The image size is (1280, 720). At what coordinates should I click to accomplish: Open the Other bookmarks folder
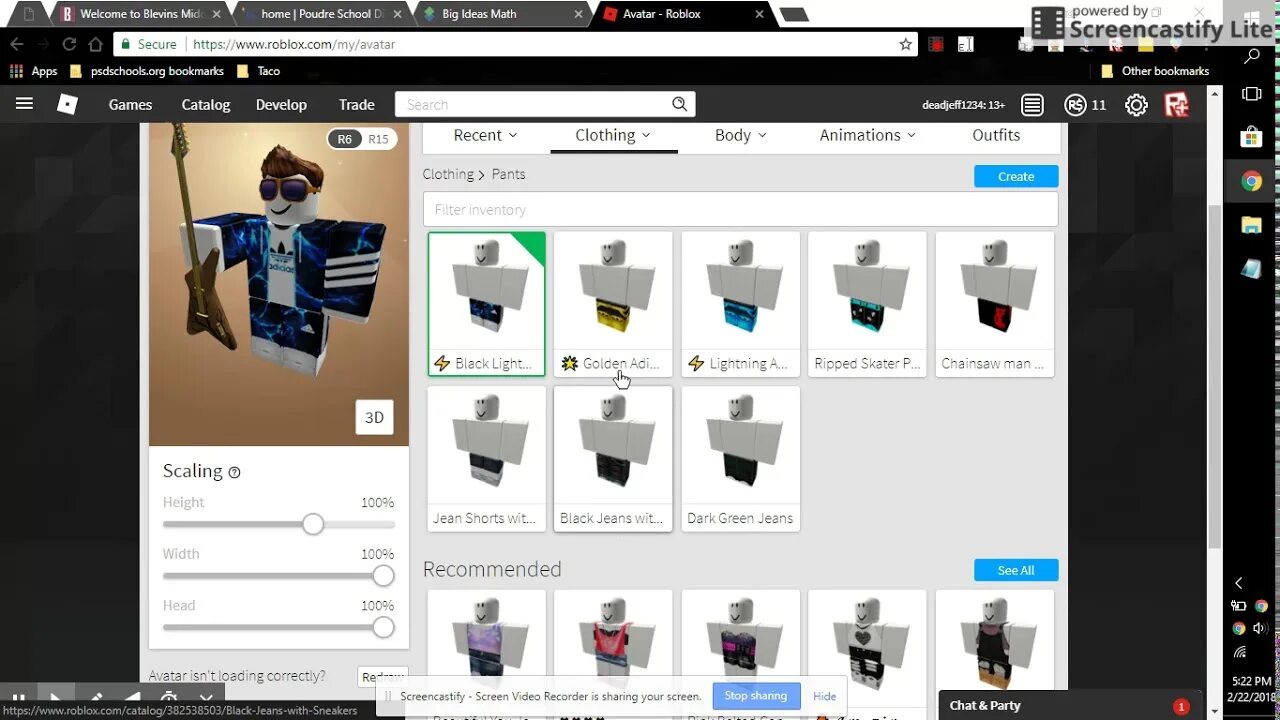(x=1155, y=71)
